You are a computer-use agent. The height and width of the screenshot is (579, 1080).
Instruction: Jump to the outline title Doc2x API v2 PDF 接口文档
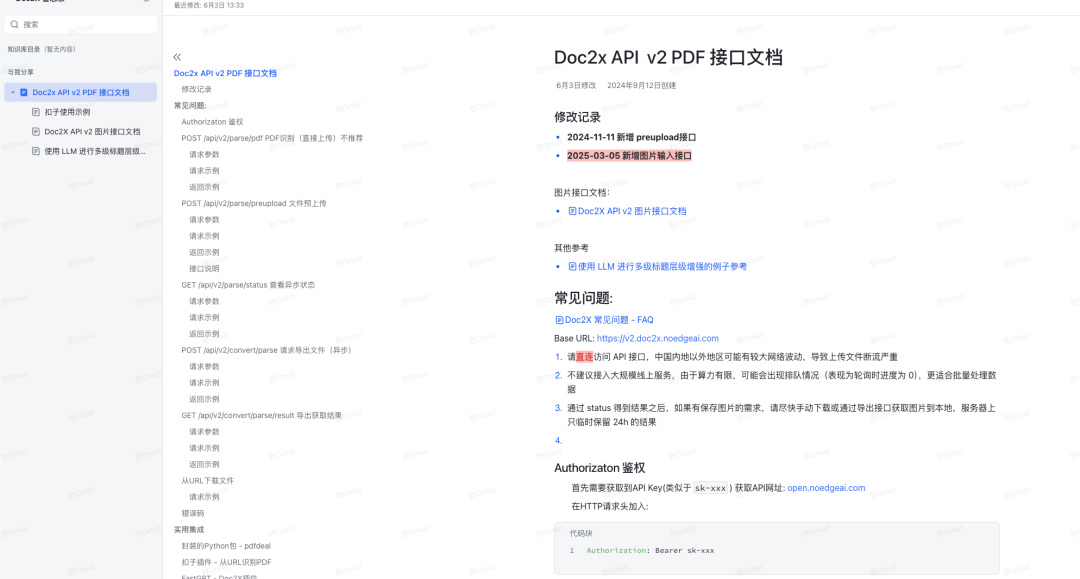(225, 73)
